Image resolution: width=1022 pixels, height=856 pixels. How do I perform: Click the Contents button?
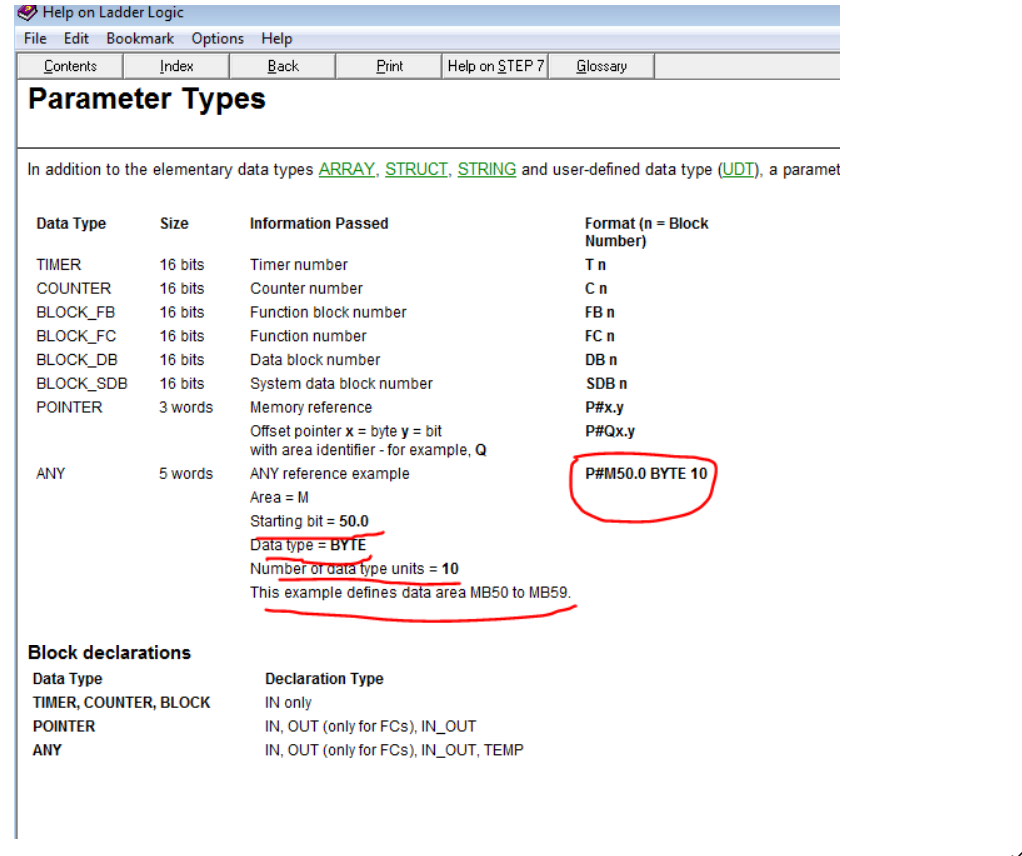coord(70,66)
